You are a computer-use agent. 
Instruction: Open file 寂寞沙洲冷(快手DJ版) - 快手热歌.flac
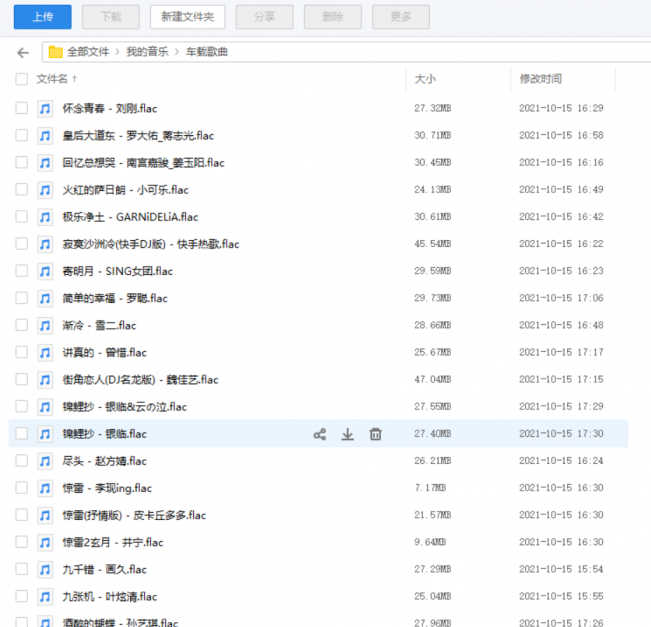pos(151,244)
